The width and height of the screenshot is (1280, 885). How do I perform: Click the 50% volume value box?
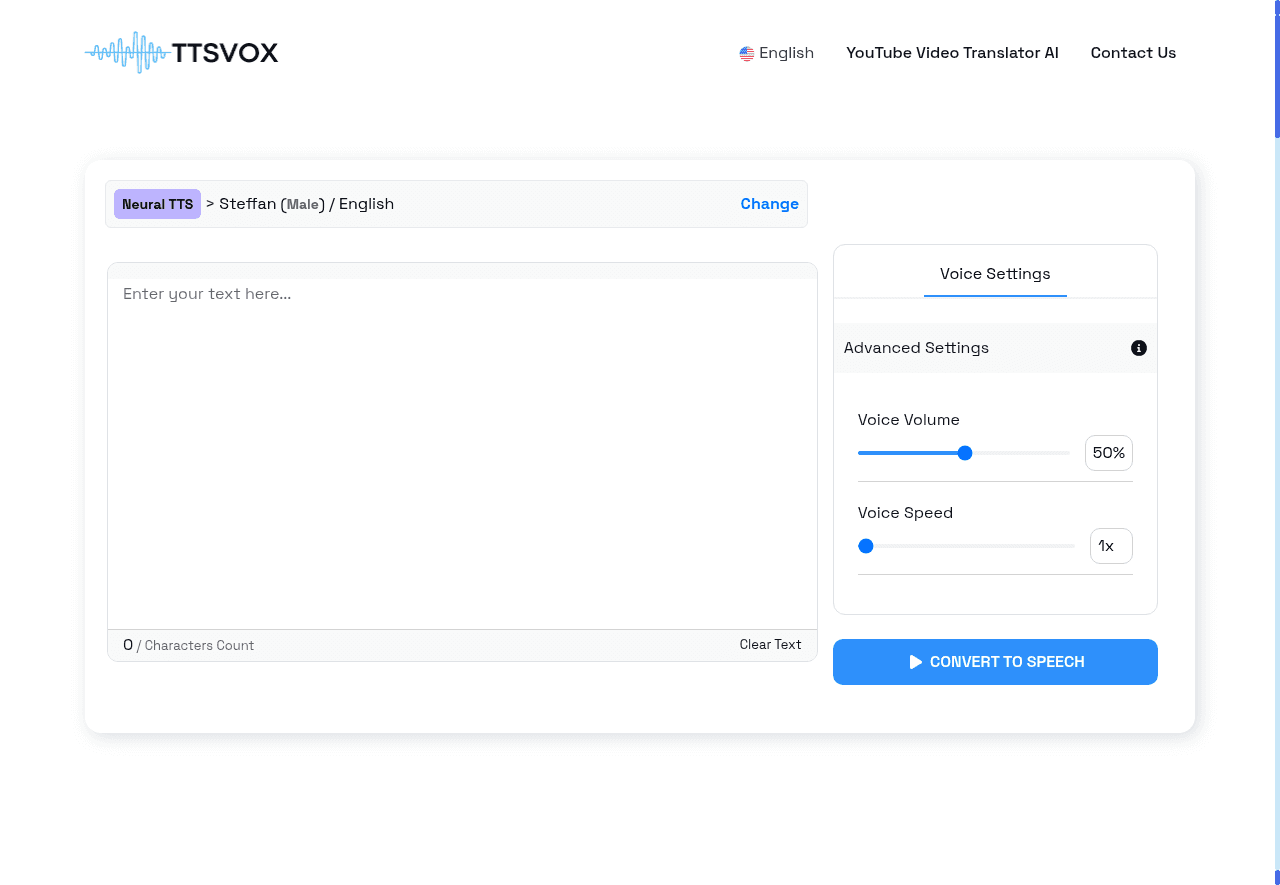tap(1108, 452)
